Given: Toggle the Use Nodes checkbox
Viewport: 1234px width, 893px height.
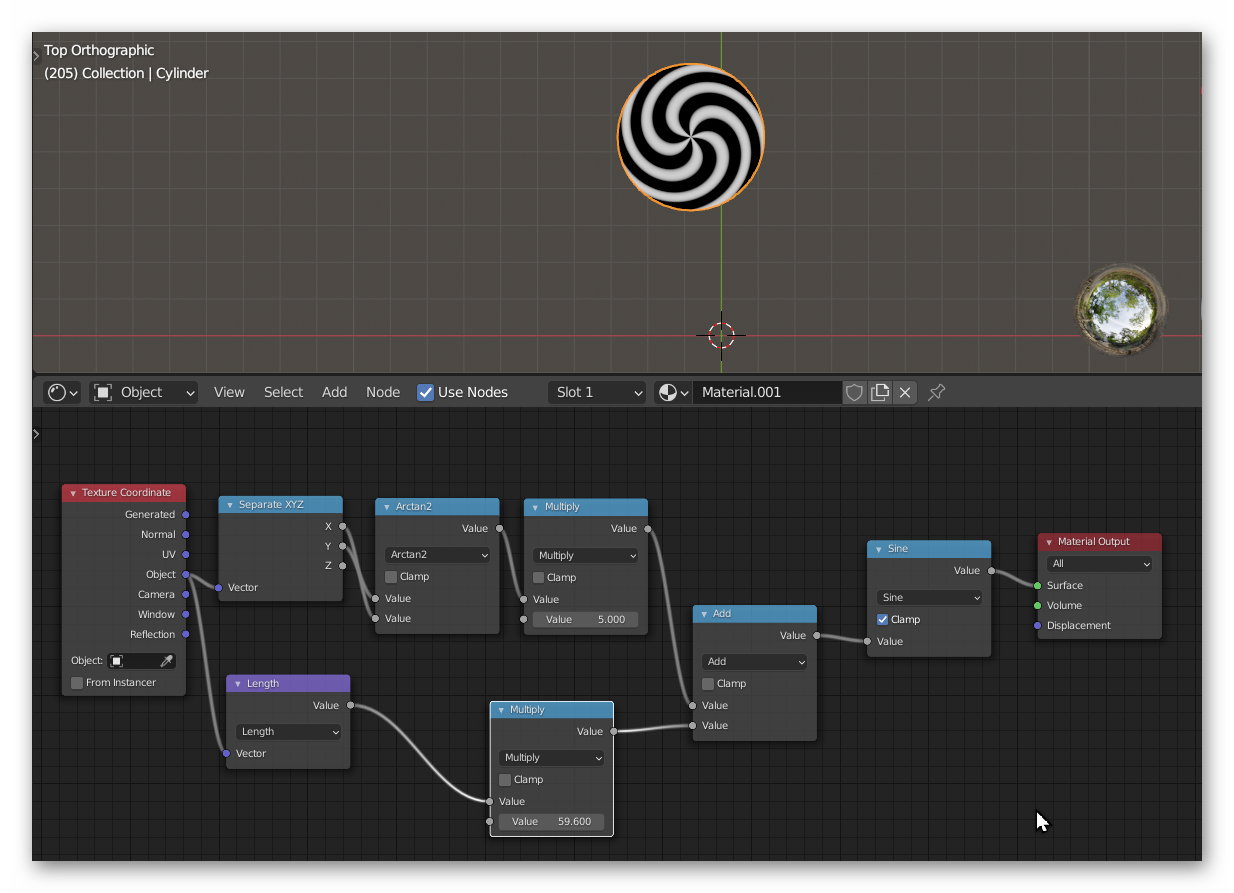Looking at the screenshot, I should [425, 392].
